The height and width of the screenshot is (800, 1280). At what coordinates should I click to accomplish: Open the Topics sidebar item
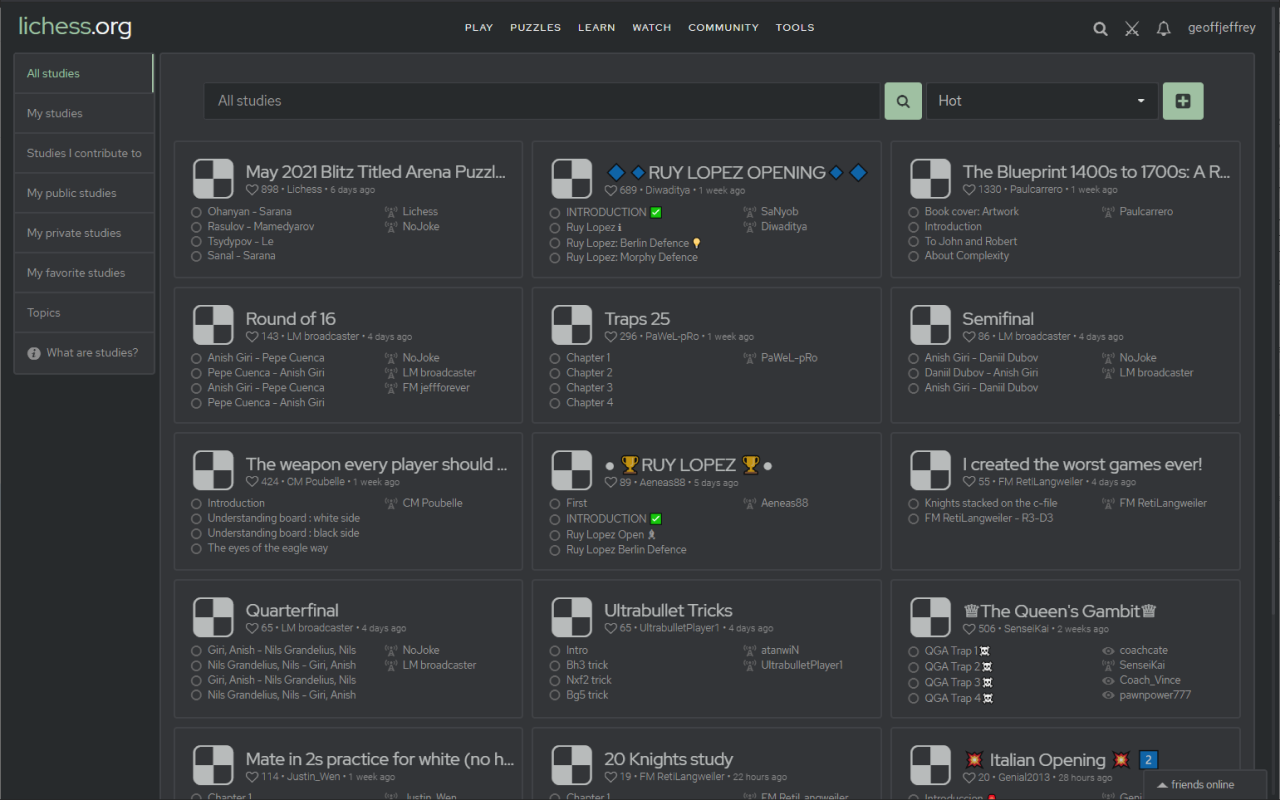pos(44,313)
